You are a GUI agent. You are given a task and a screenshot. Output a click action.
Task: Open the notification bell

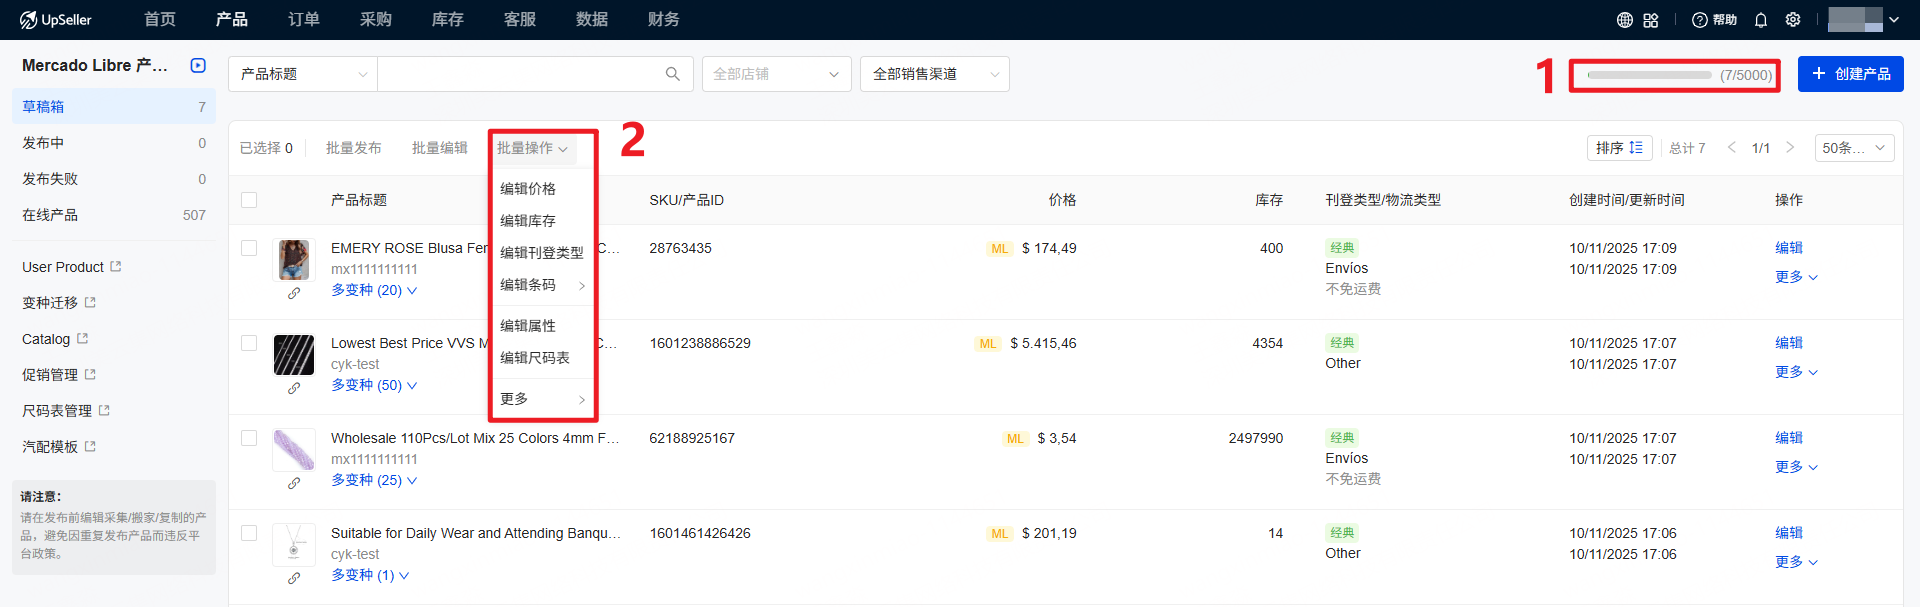(1761, 20)
